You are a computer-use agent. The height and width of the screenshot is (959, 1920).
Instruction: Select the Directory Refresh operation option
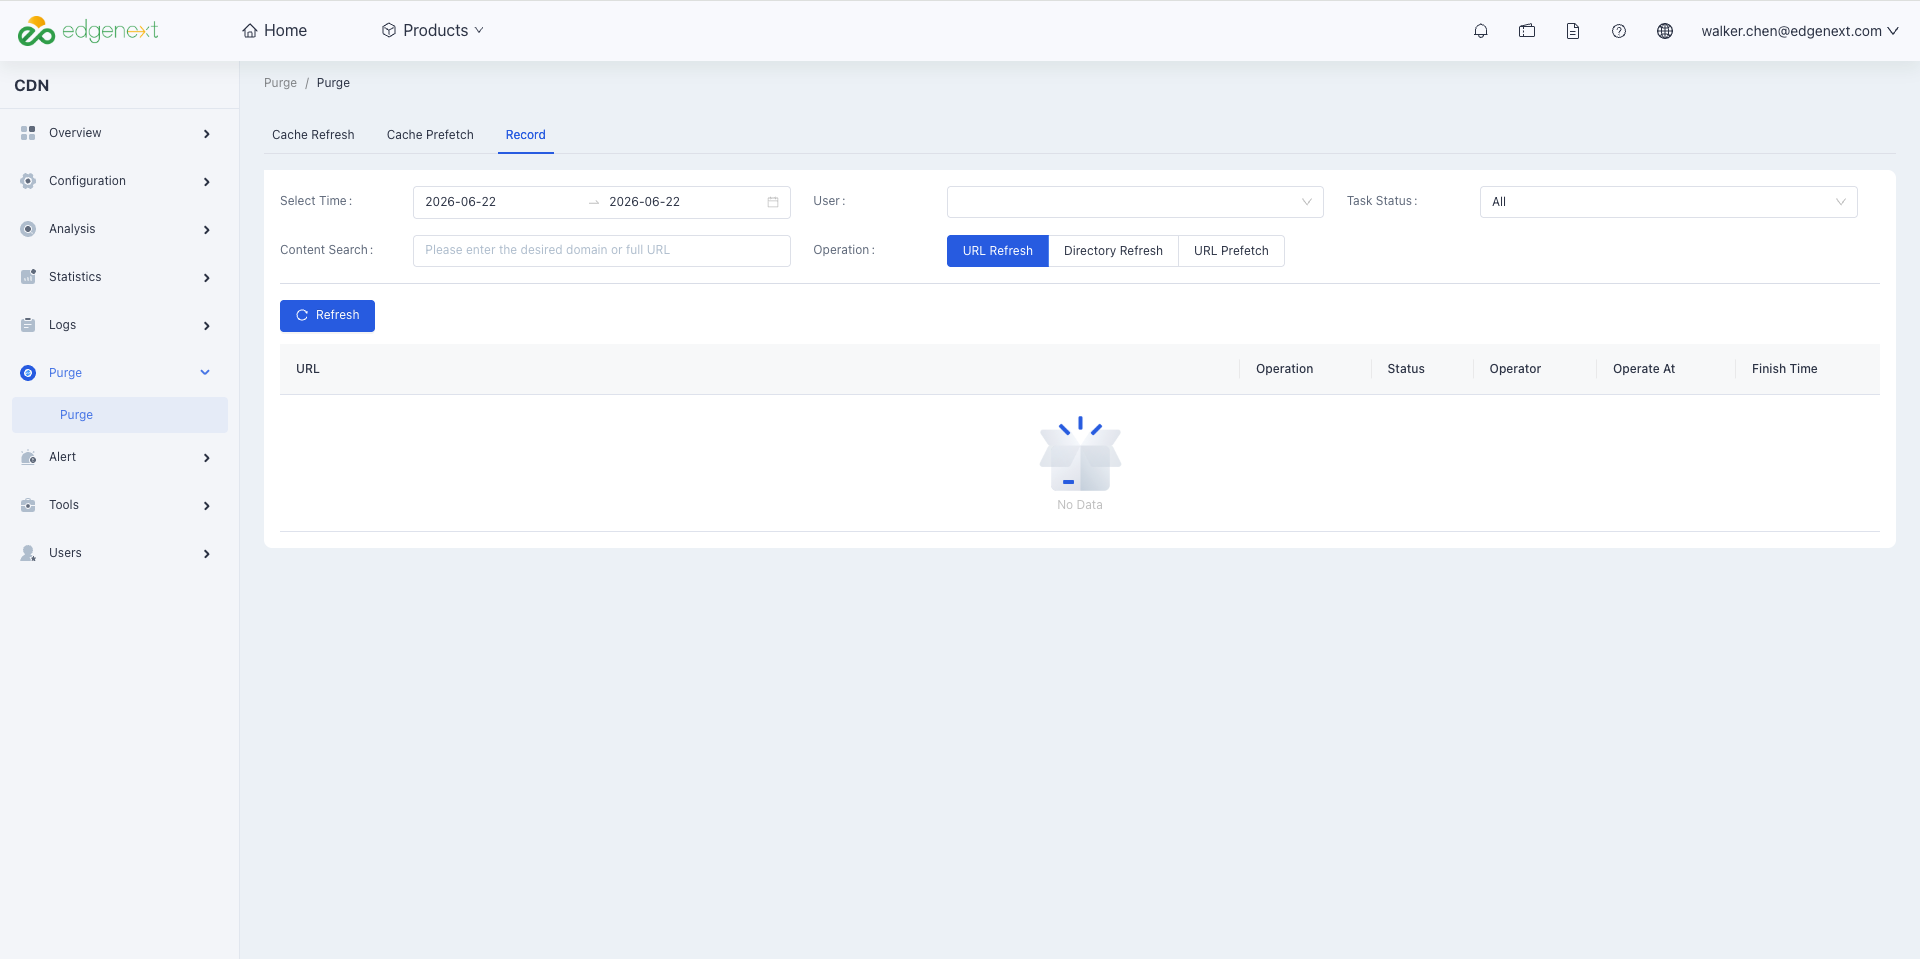1113,251
